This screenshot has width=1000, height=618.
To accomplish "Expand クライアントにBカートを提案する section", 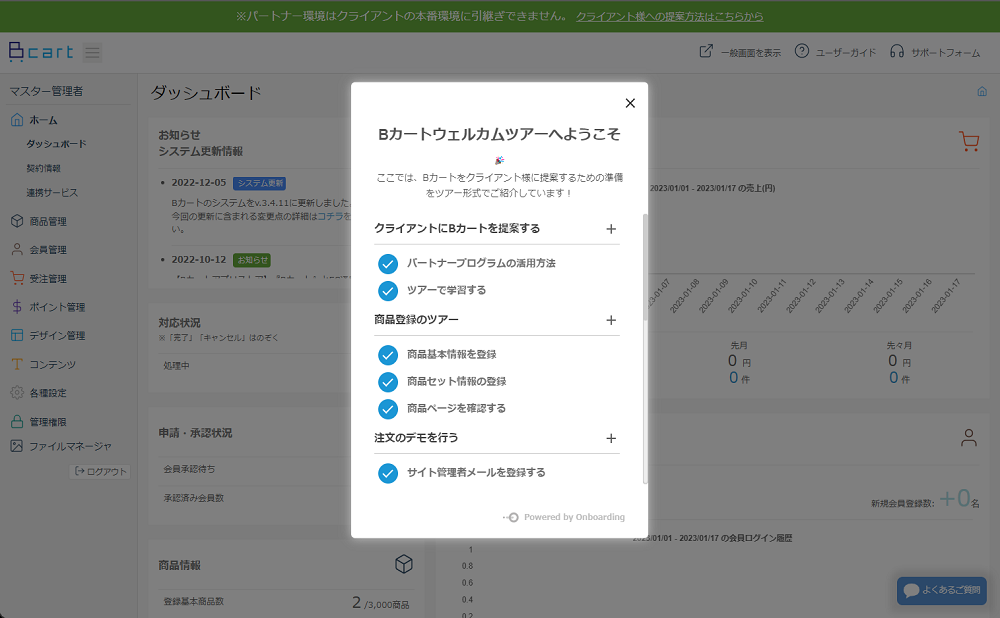I will tap(611, 229).
